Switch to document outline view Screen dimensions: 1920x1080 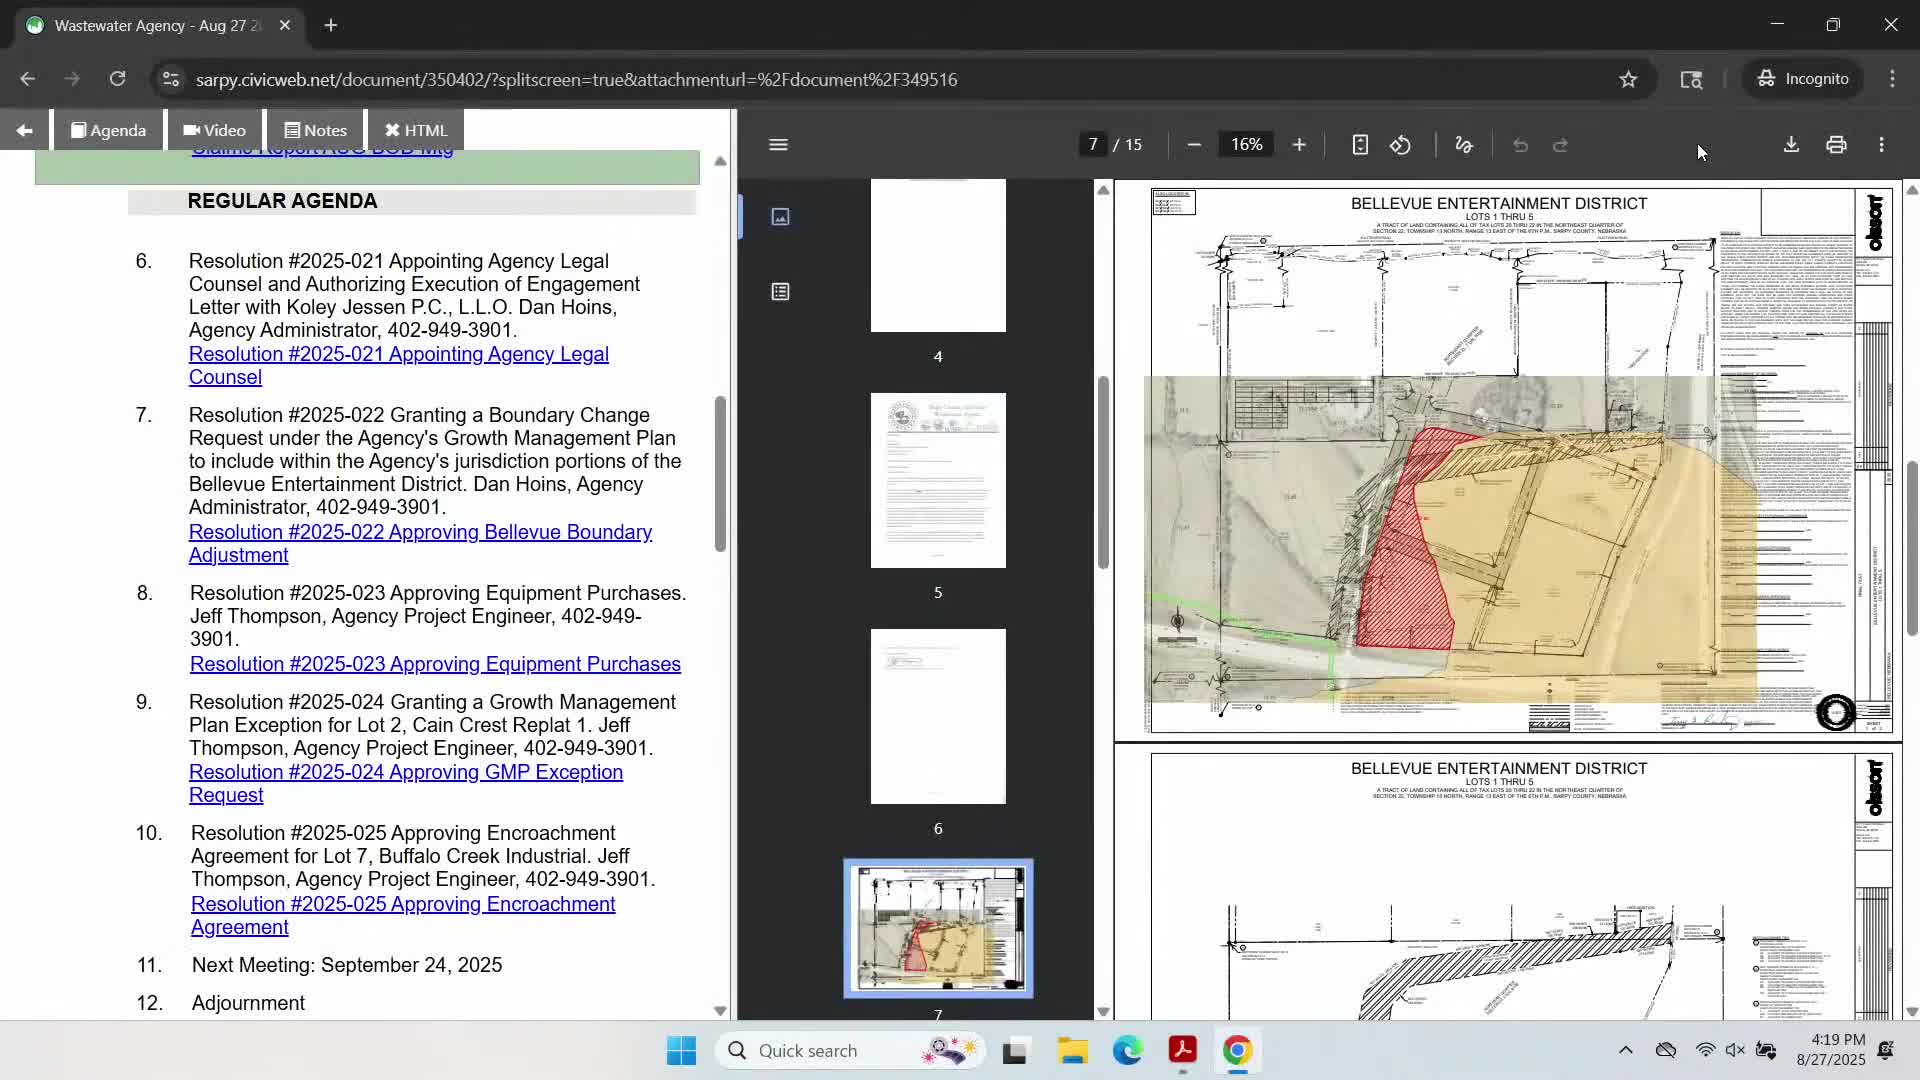pyautogui.click(x=780, y=292)
